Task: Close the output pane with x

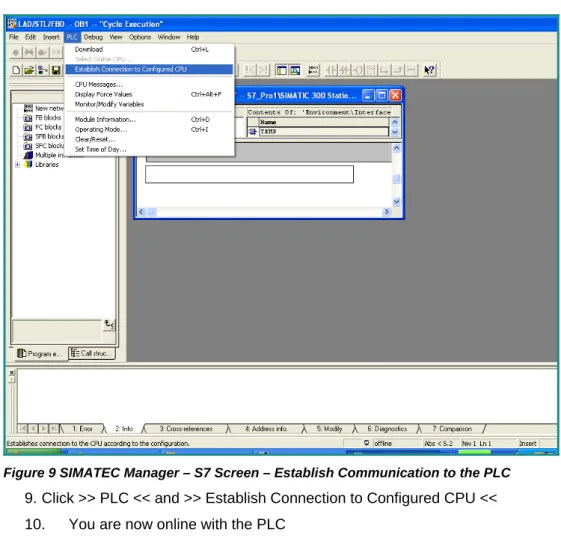Action: (x=12, y=372)
